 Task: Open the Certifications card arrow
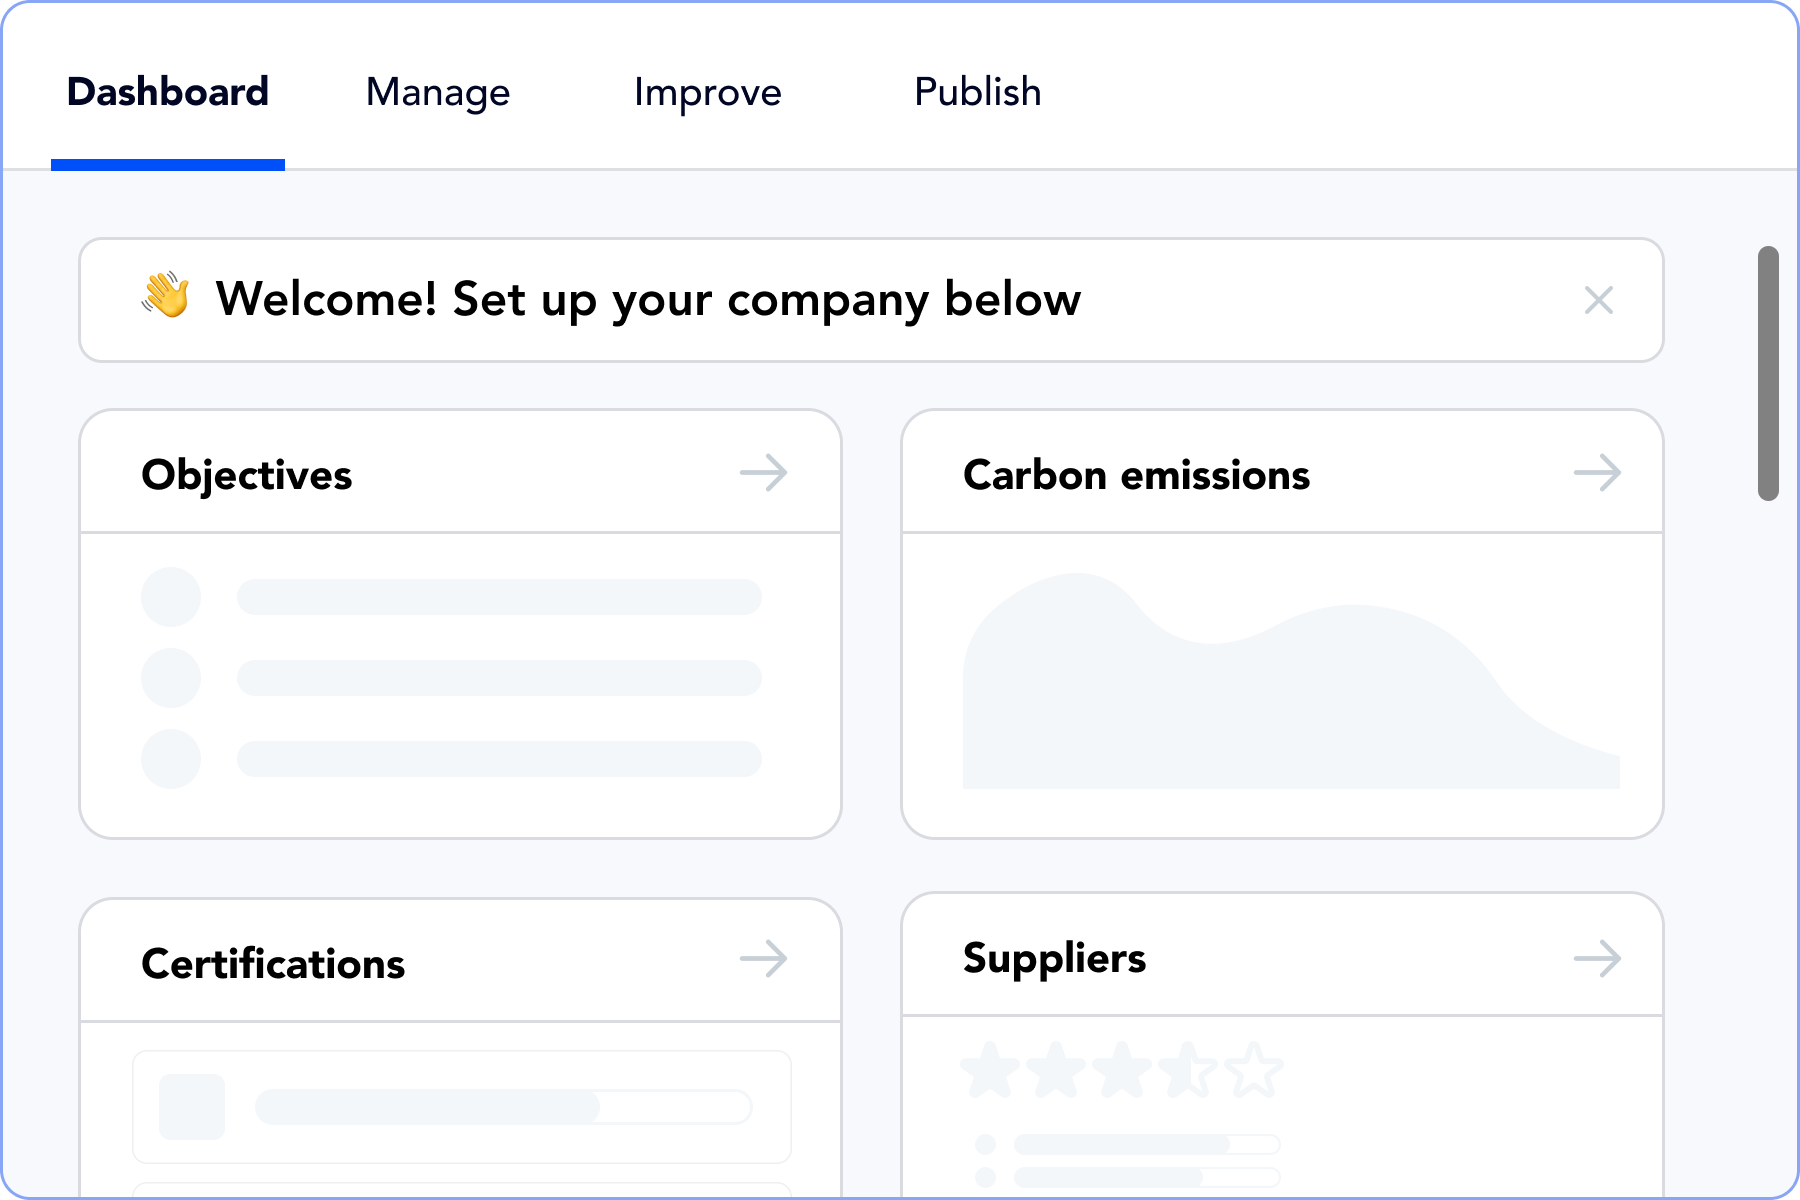(764, 960)
